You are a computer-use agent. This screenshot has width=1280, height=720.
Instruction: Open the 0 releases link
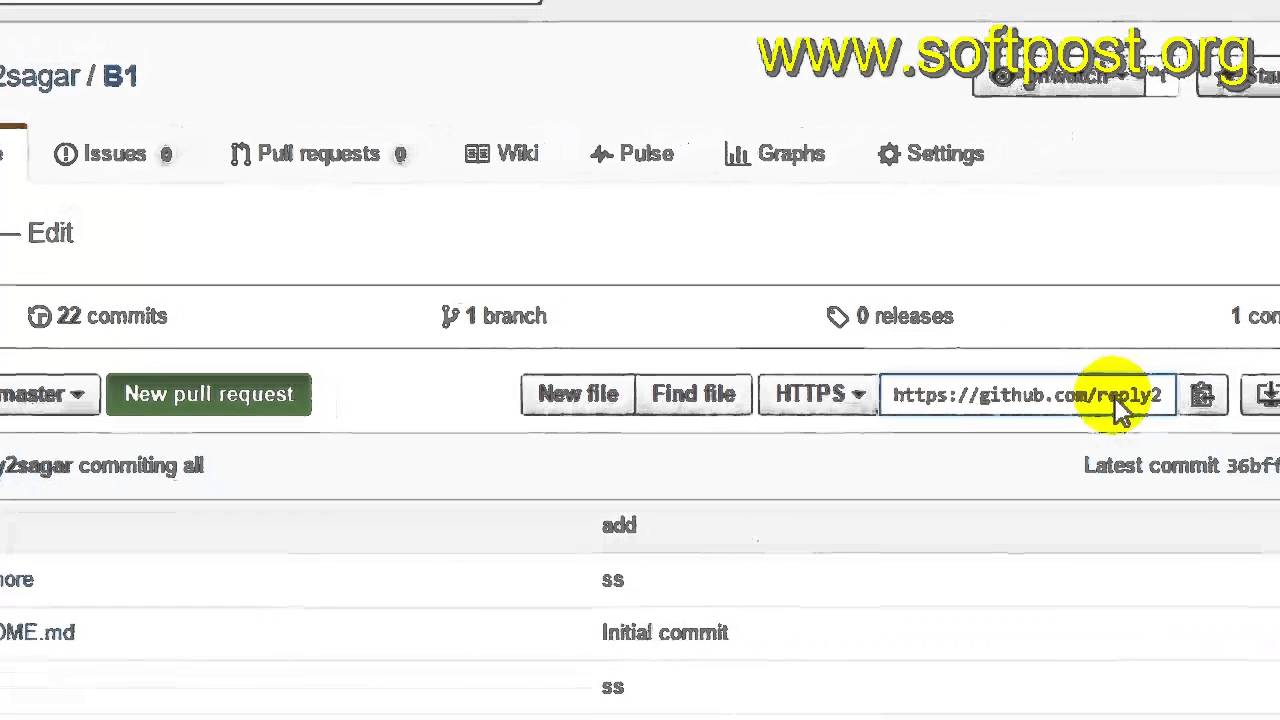point(890,316)
